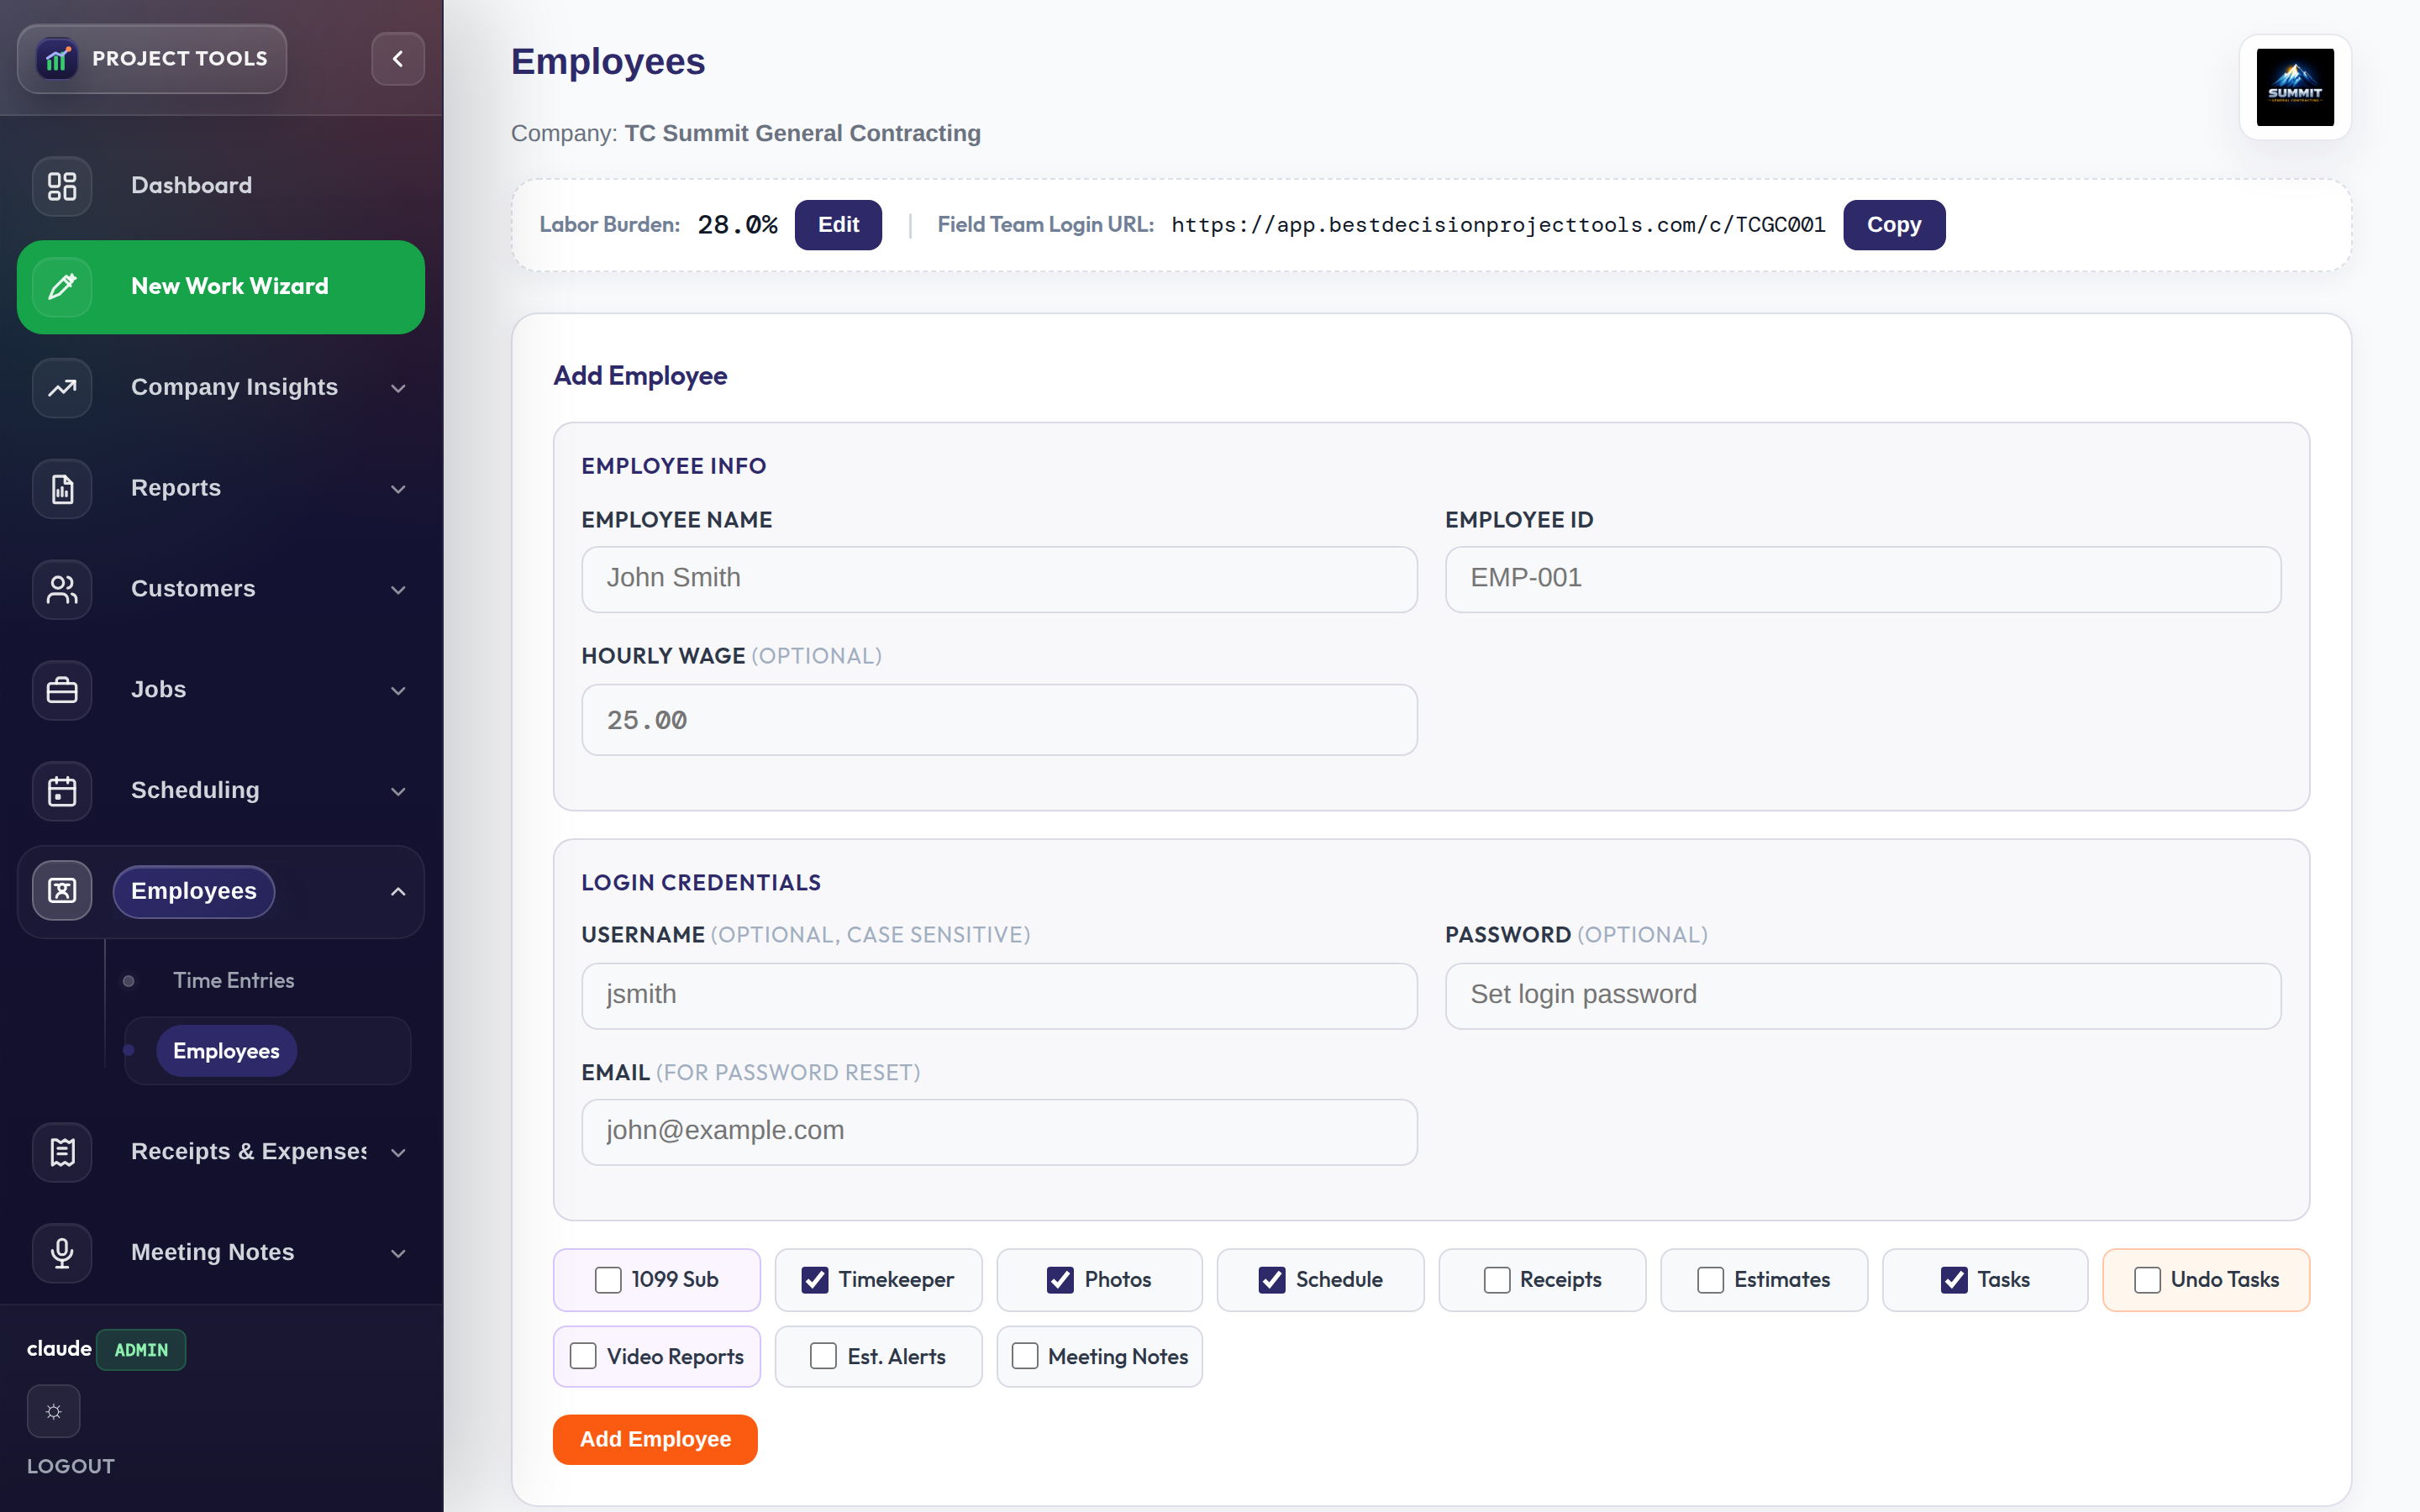Click the Hourly Wage input field
Viewport: 2420px width, 1512px height.
coord(999,720)
